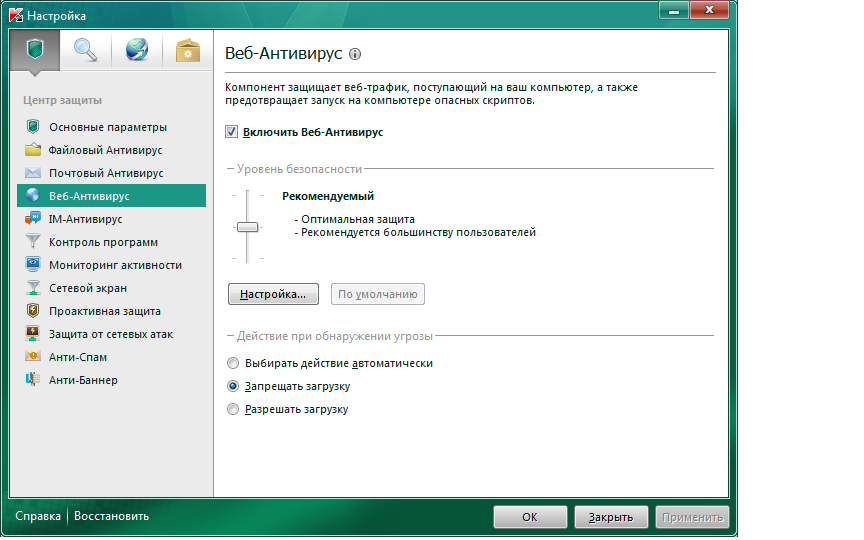Open the Advanced settings box tab
Image resolution: width=864 pixels, height=540 pixels.
coord(188,50)
